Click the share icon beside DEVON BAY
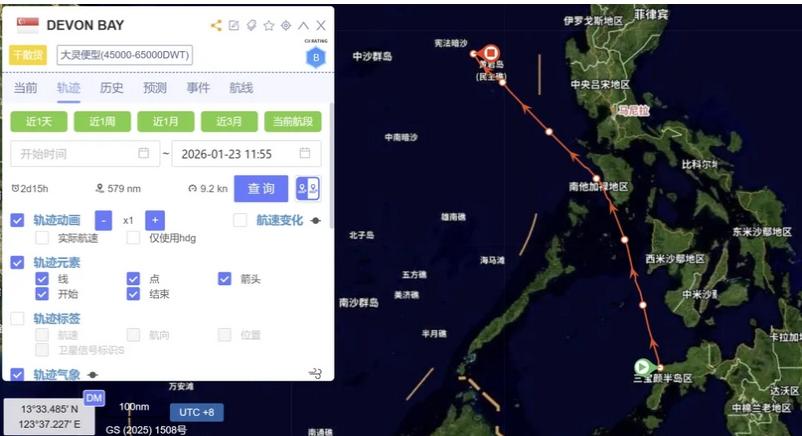 pyautogui.click(x=216, y=26)
